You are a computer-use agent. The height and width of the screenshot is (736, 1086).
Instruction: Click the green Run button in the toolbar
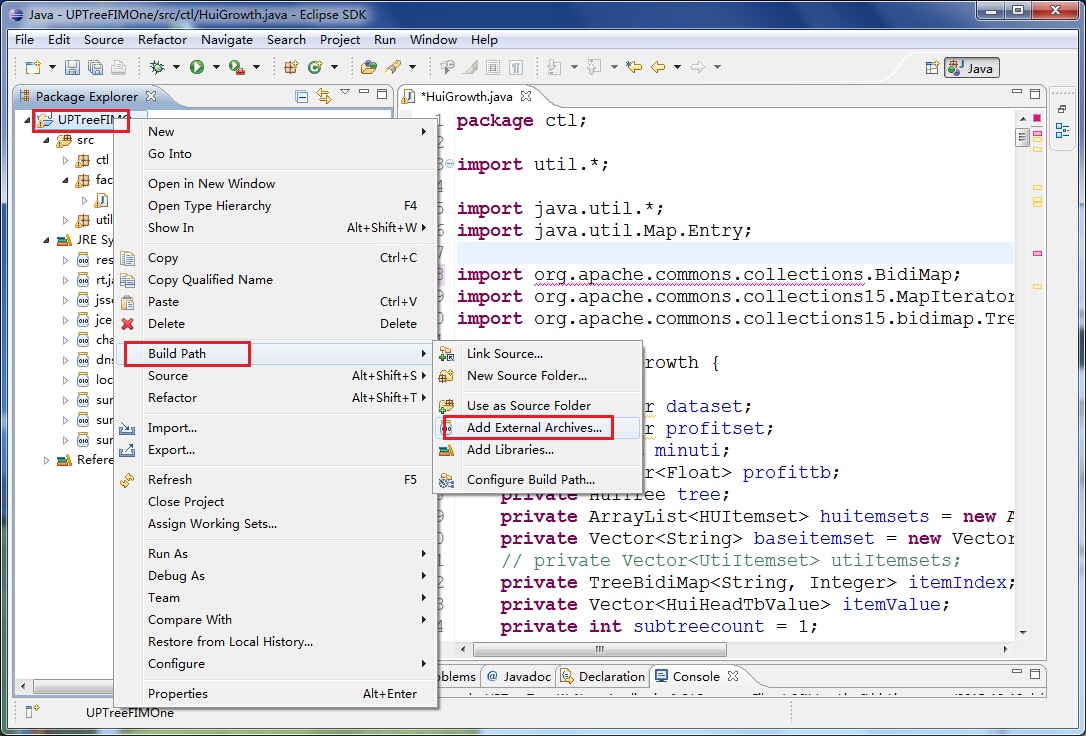click(x=196, y=67)
